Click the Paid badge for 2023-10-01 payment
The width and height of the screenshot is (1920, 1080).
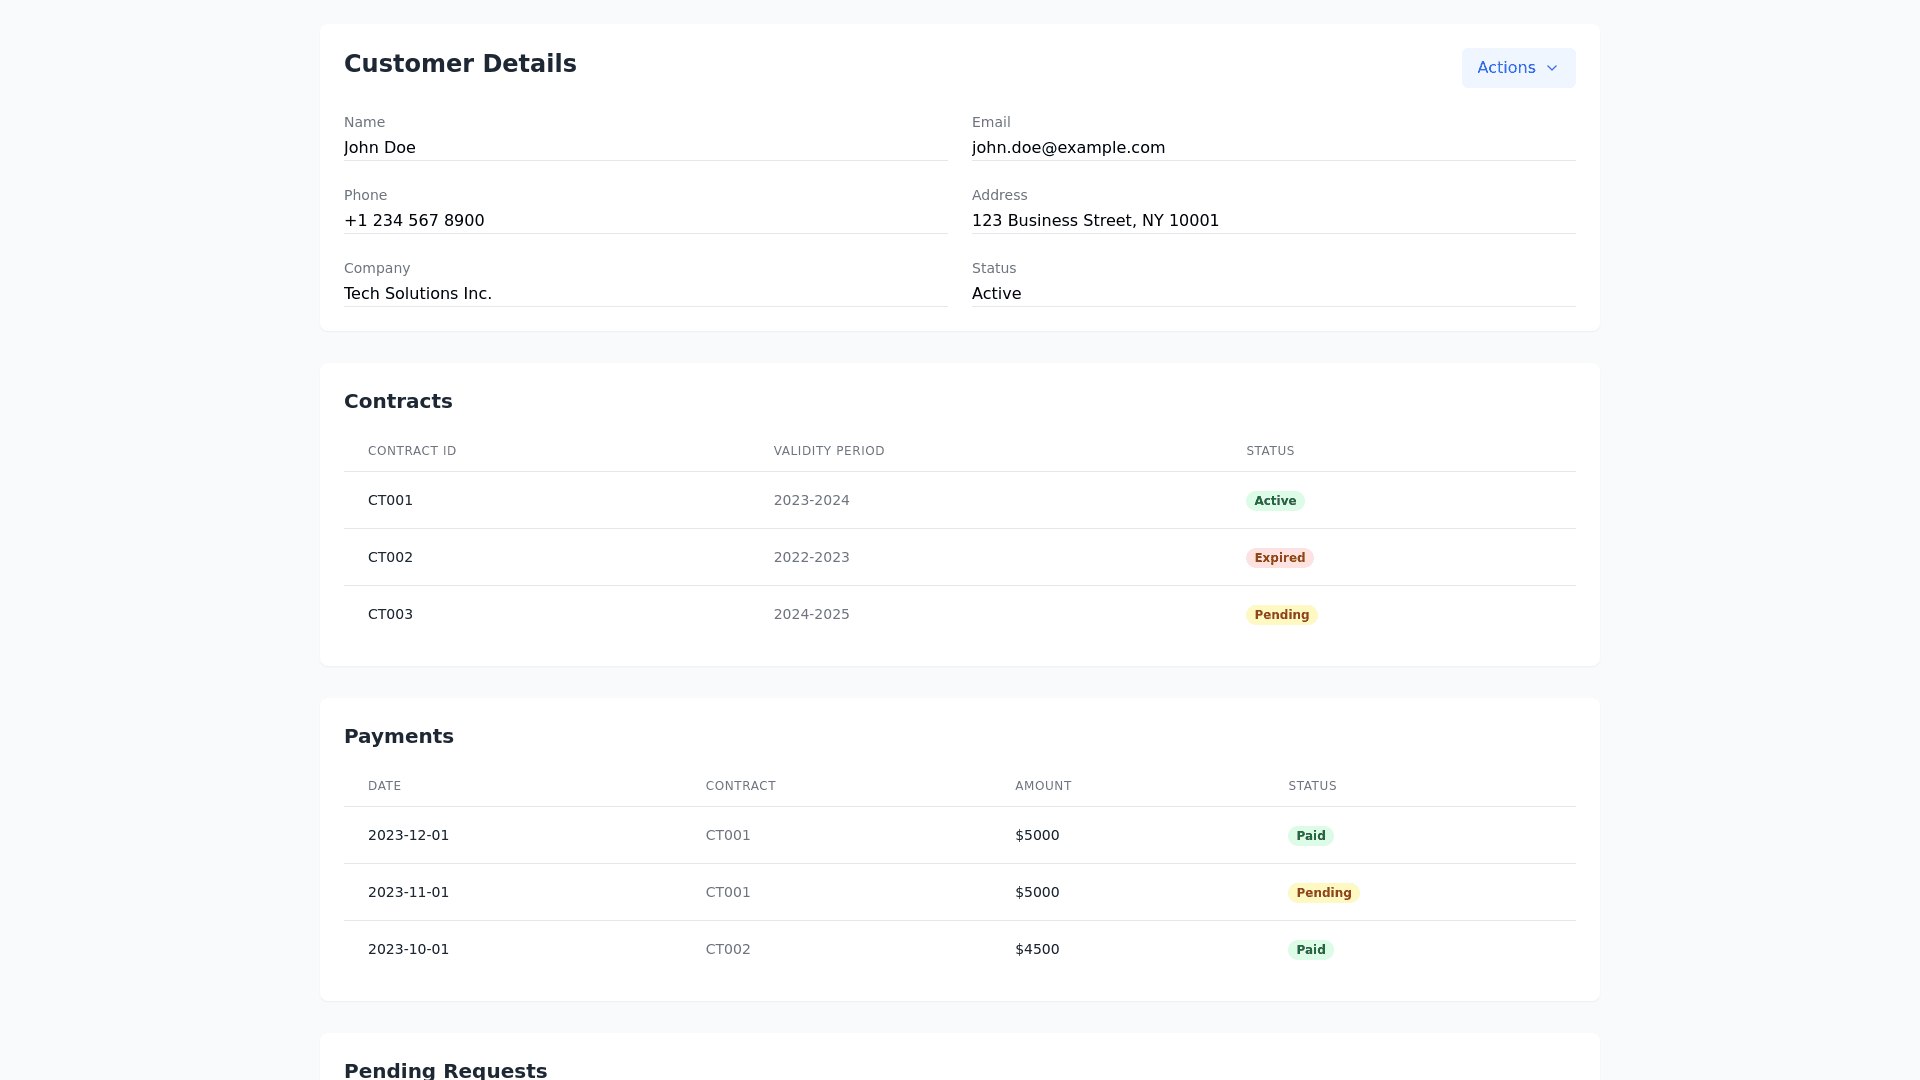(x=1310, y=950)
